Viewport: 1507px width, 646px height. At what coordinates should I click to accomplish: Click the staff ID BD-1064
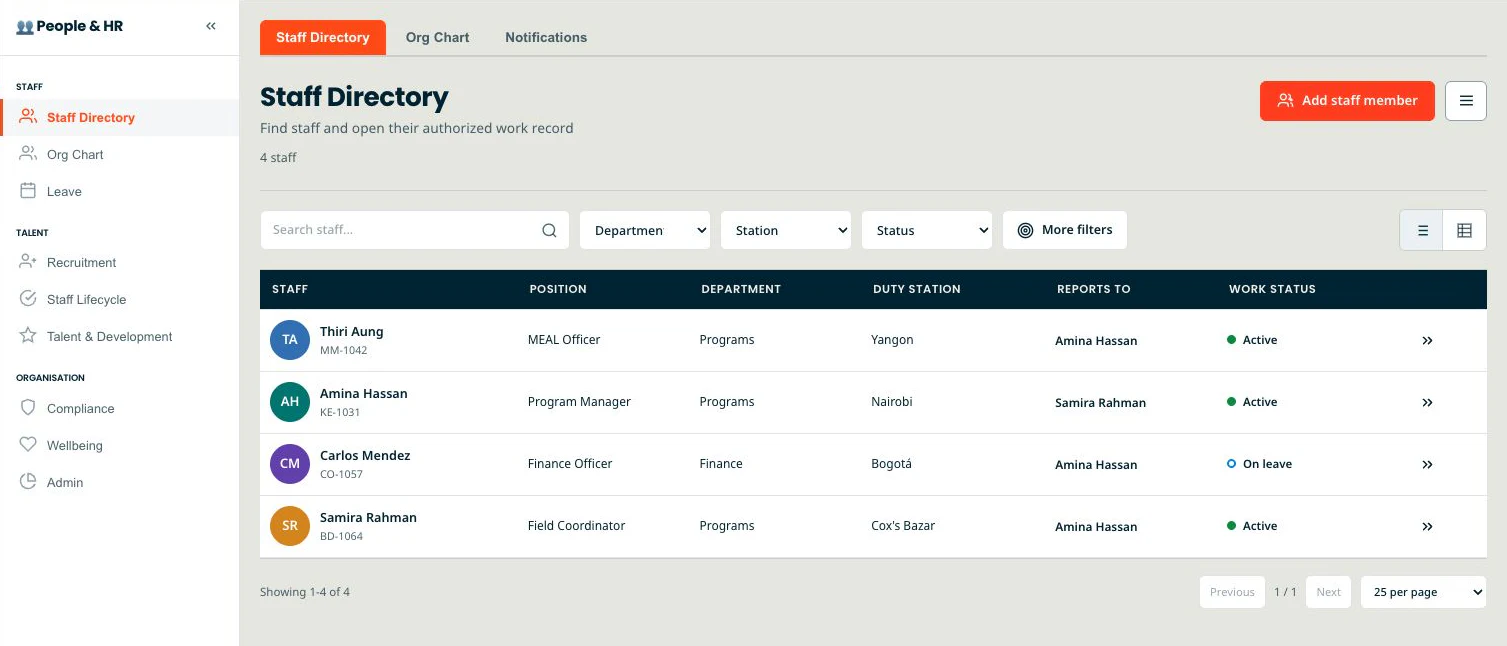[341, 536]
